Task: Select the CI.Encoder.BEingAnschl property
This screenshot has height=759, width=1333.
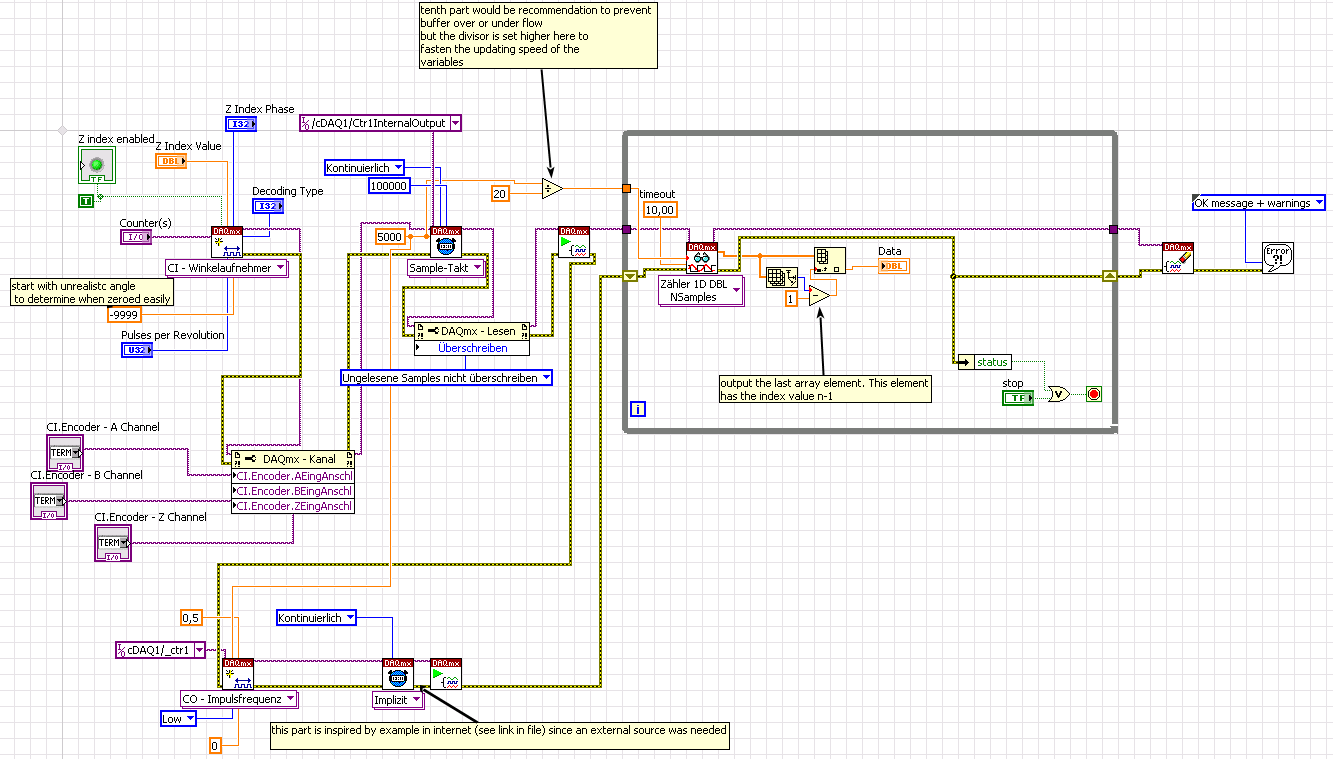Action: click(293, 491)
